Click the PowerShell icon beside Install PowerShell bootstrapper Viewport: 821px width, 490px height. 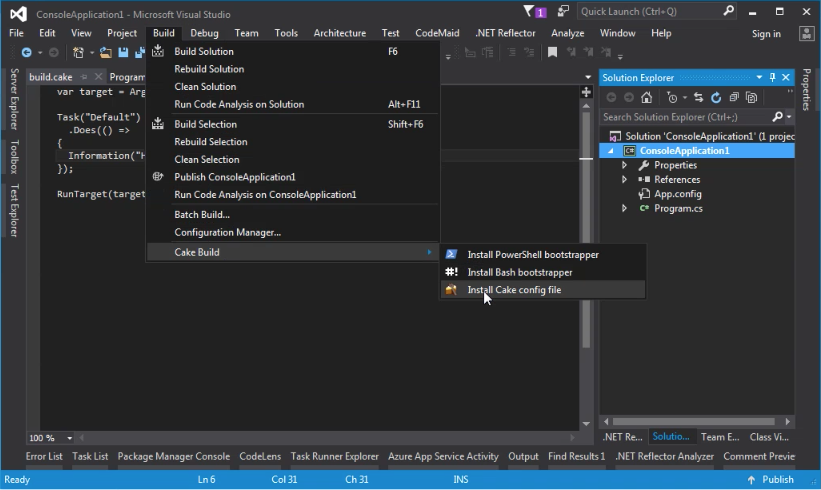click(x=451, y=254)
